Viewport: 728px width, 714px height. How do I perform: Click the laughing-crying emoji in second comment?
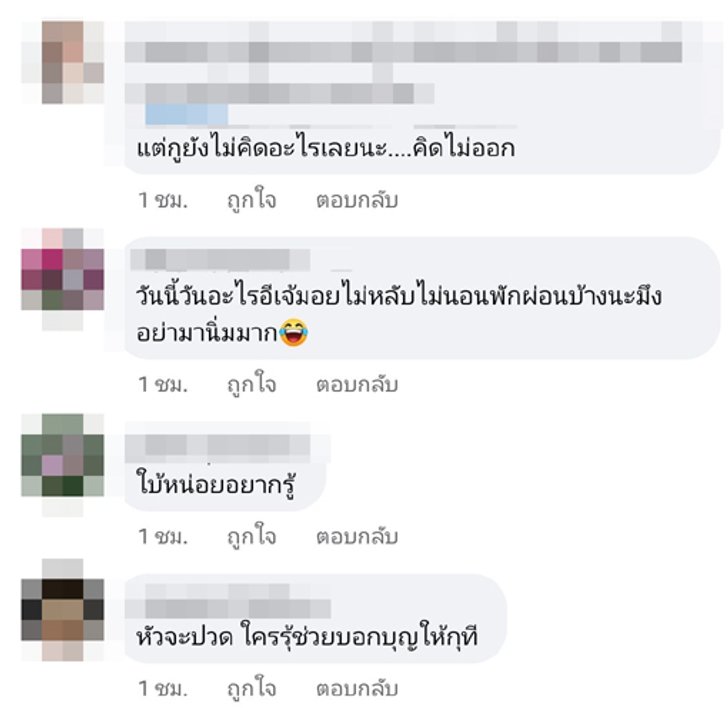click(x=293, y=332)
